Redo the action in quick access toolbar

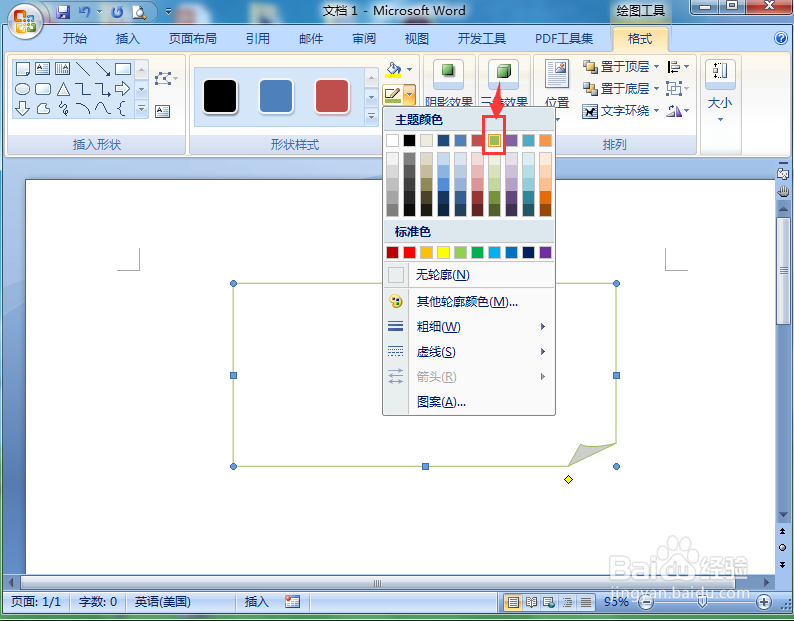pos(117,12)
